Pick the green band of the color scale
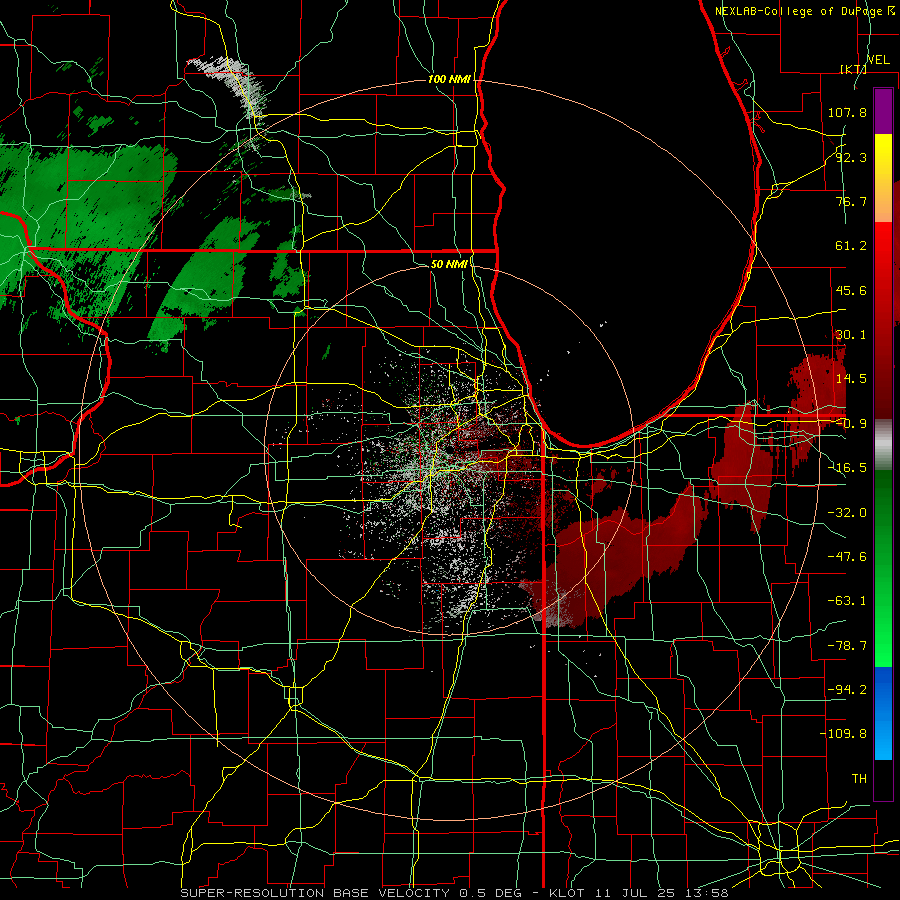 [x=883, y=568]
